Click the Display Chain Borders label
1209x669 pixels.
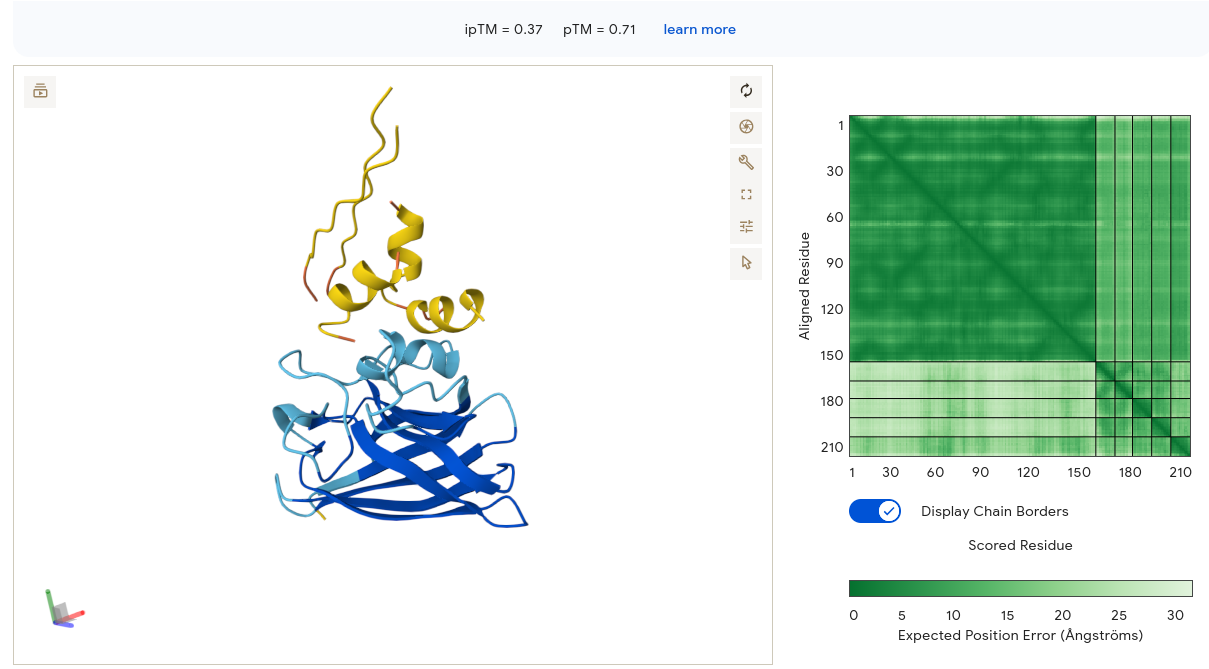point(995,511)
